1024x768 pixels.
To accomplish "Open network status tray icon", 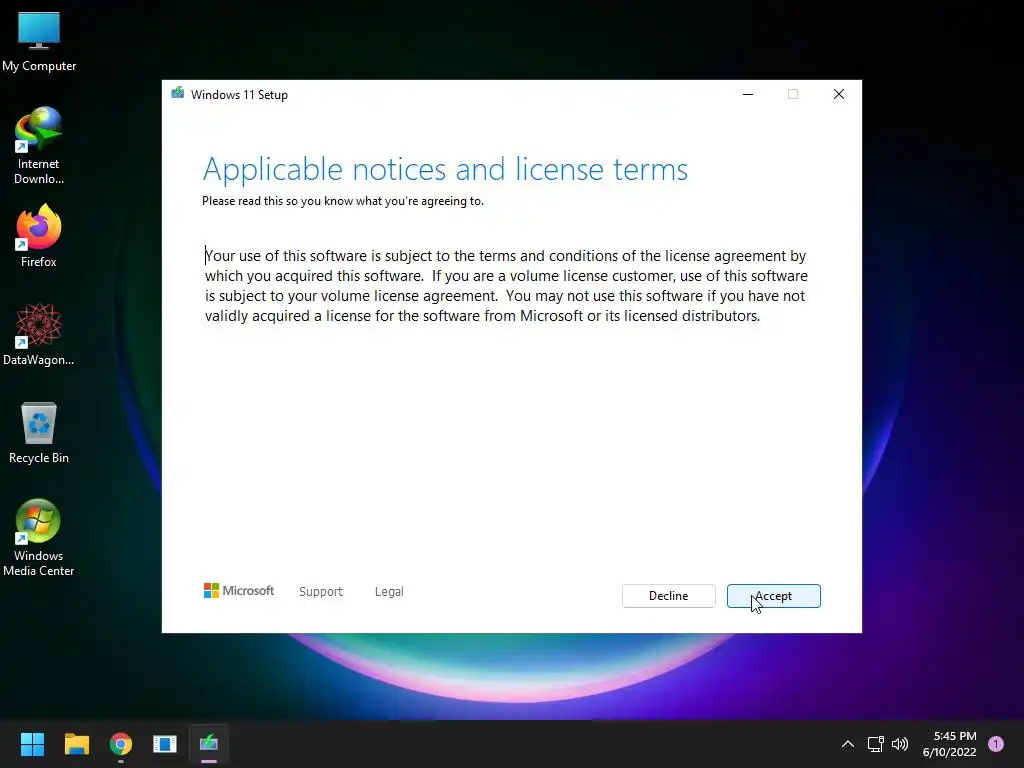I will 875,744.
